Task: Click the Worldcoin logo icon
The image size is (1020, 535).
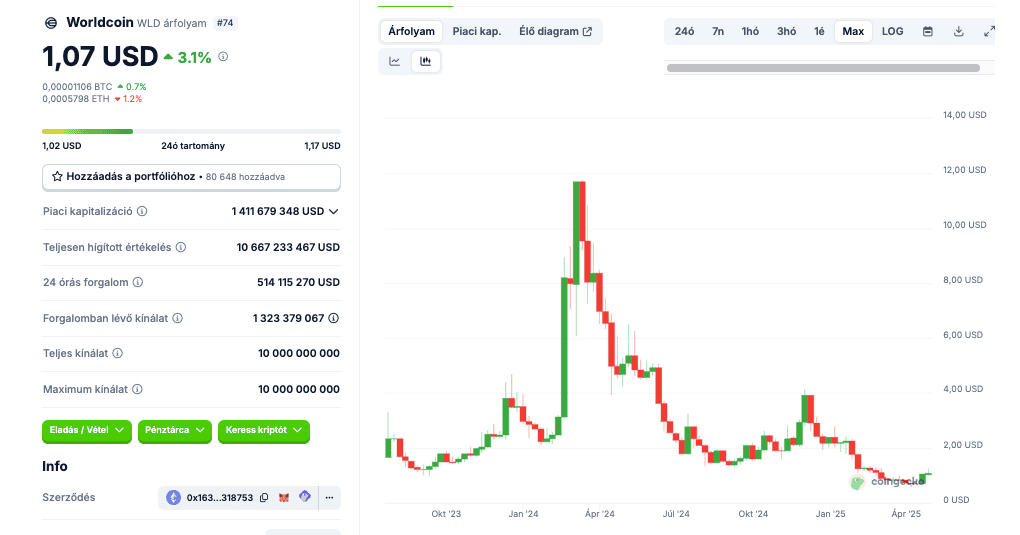Action: (51, 23)
